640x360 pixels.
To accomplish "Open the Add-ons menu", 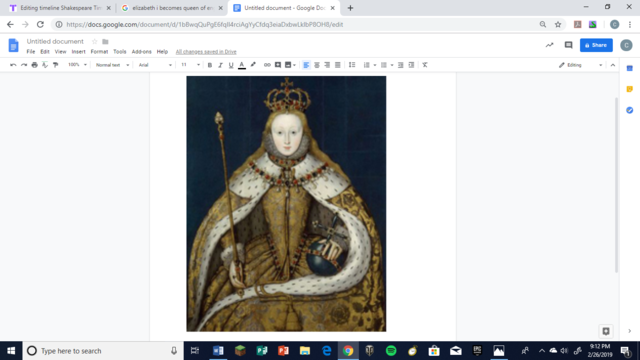I will (x=142, y=52).
